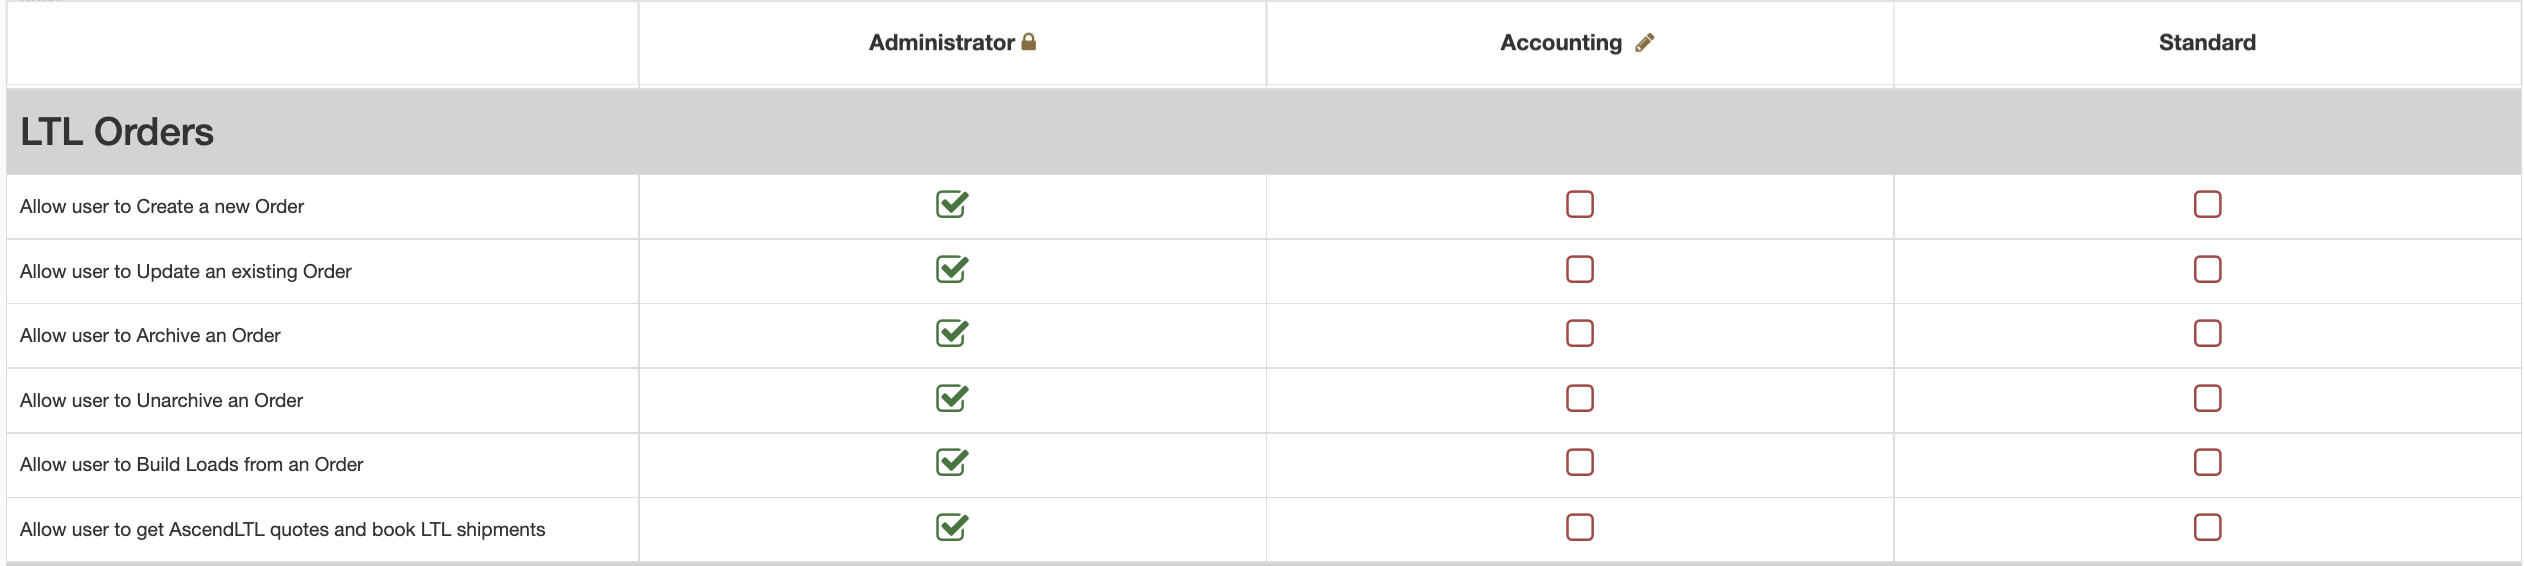Enable Standard Update an existing Order
Image resolution: width=2524 pixels, height=566 pixels.
(x=2207, y=269)
